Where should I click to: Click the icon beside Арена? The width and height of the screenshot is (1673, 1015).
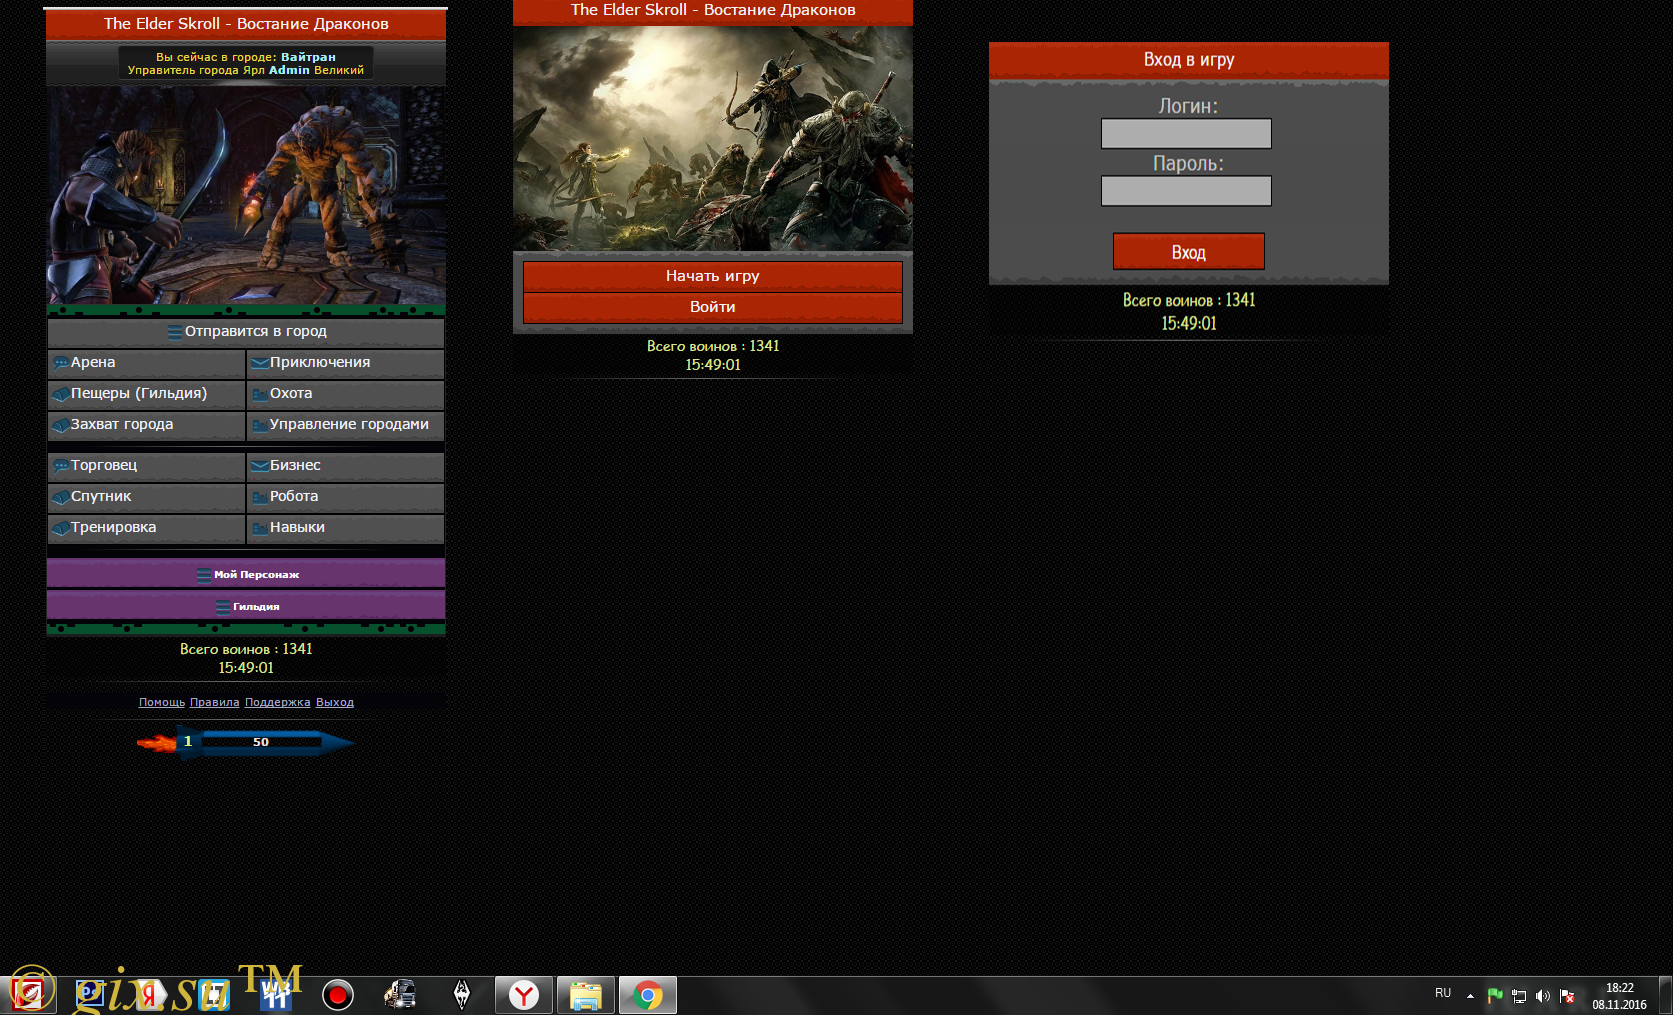pyautogui.click(x=61, y=364)
